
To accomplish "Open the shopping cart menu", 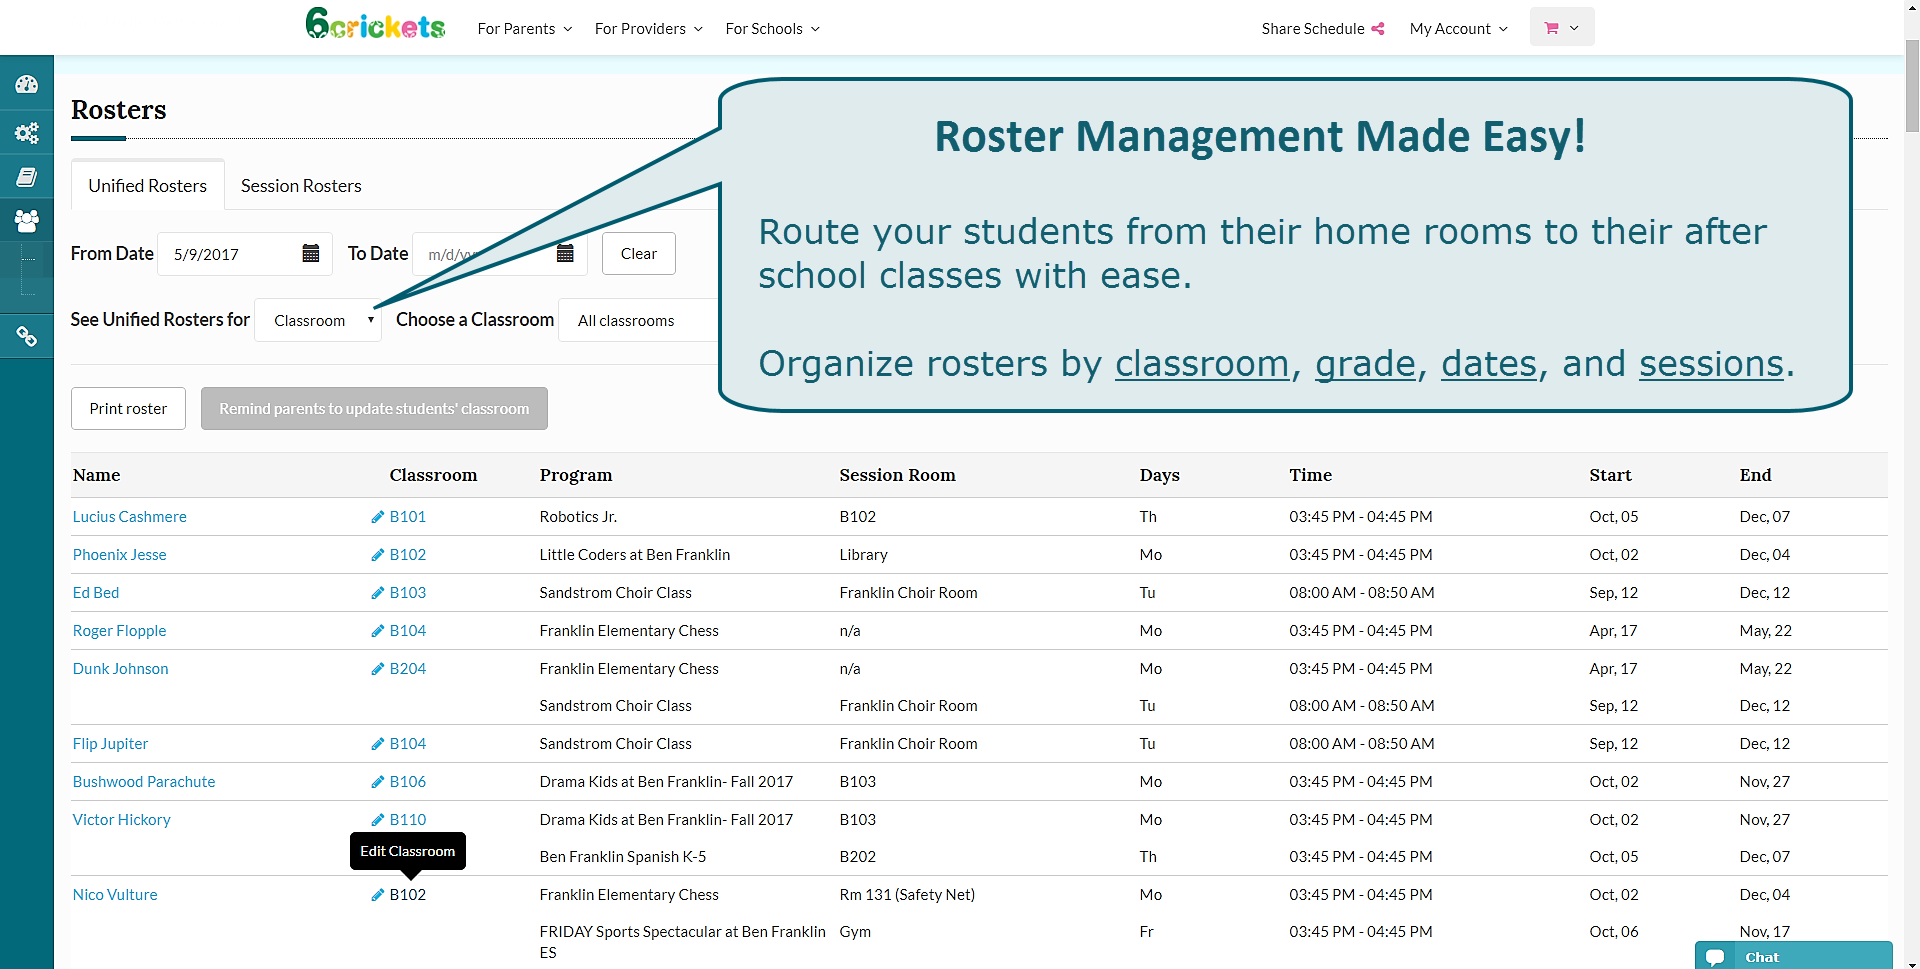I will pyautogui.click(x=1561, y=28).
